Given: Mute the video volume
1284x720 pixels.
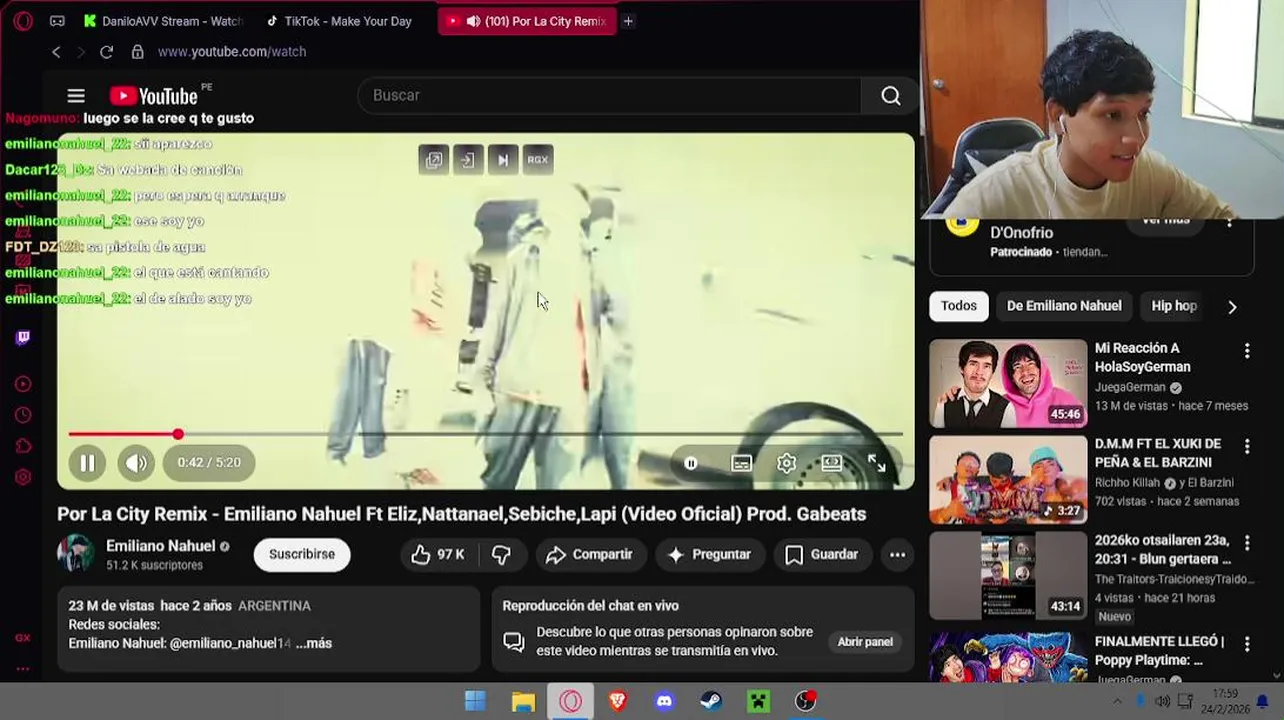Looking at the screenshot, I should 136,462.
